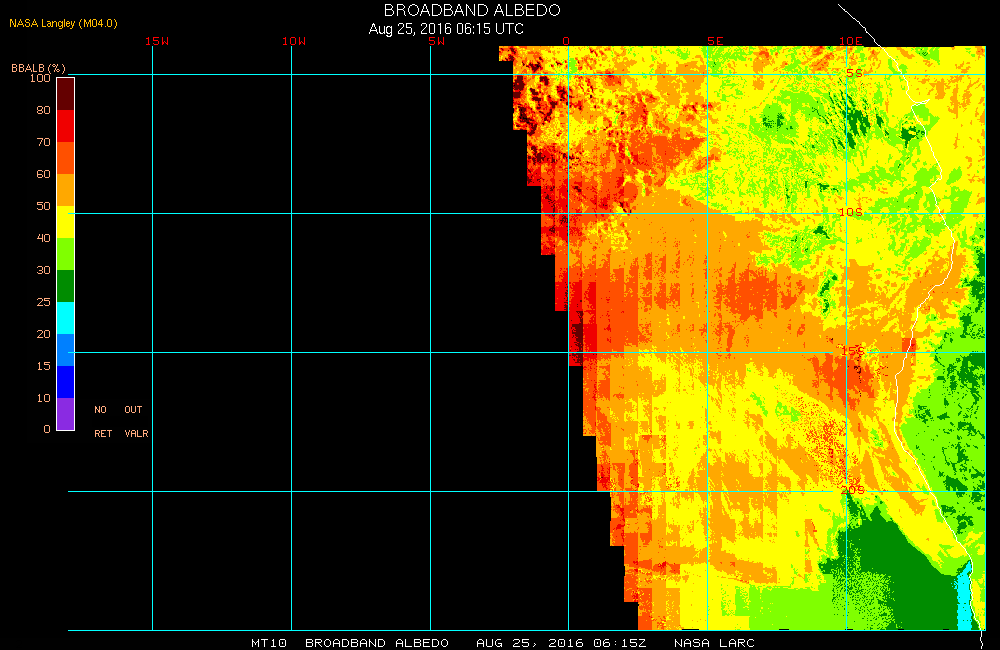Click the 15W longitude label
The width and height of the screenshot is (1000, 650).
(156, 41)
